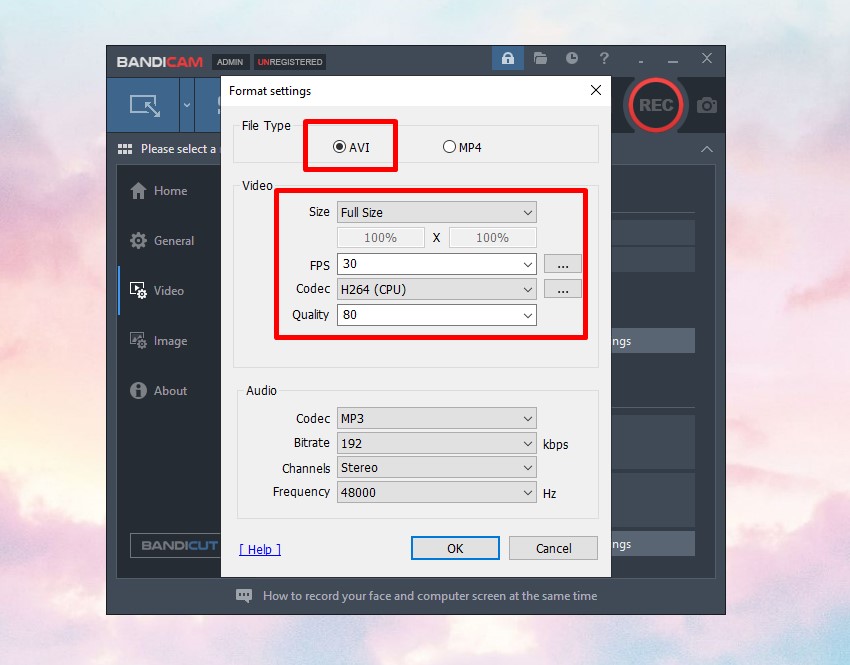Click the BANDICAM logo
The image size is (850, 665).
160,62
